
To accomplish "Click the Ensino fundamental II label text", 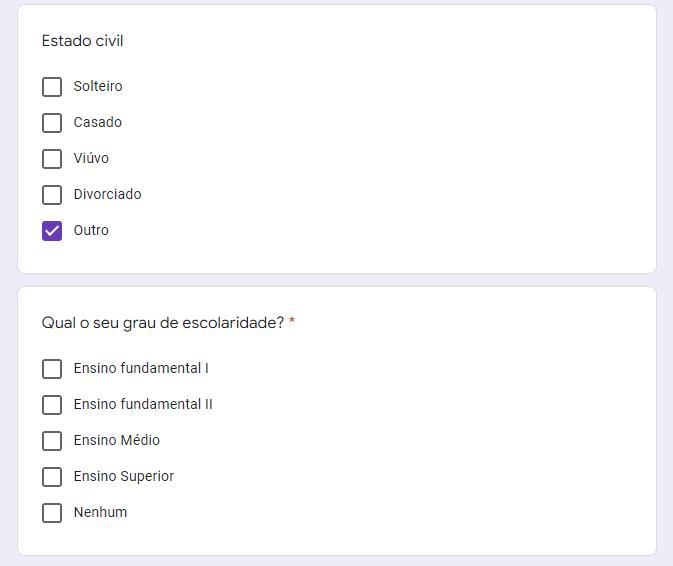I will (143, 405).
